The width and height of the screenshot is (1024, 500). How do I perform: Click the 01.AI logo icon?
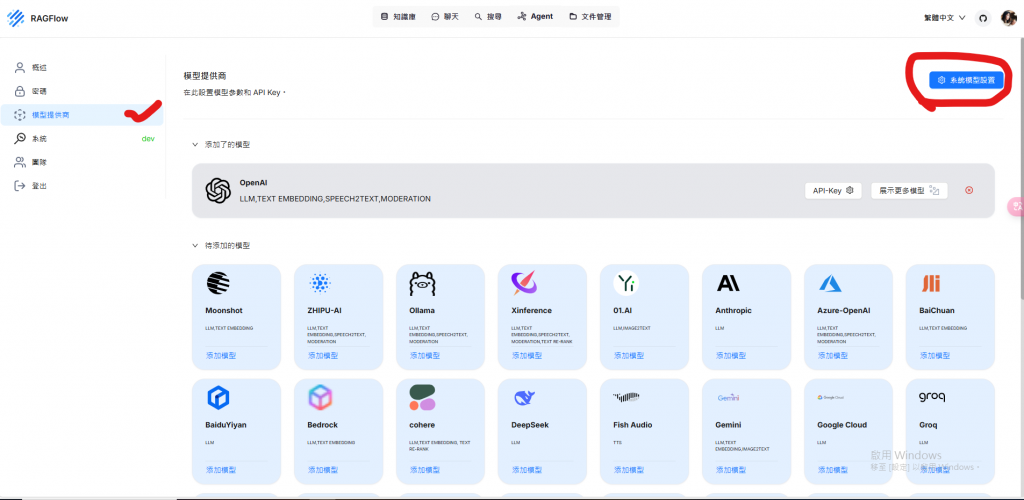pyautogui.click(x=626, y=283)
